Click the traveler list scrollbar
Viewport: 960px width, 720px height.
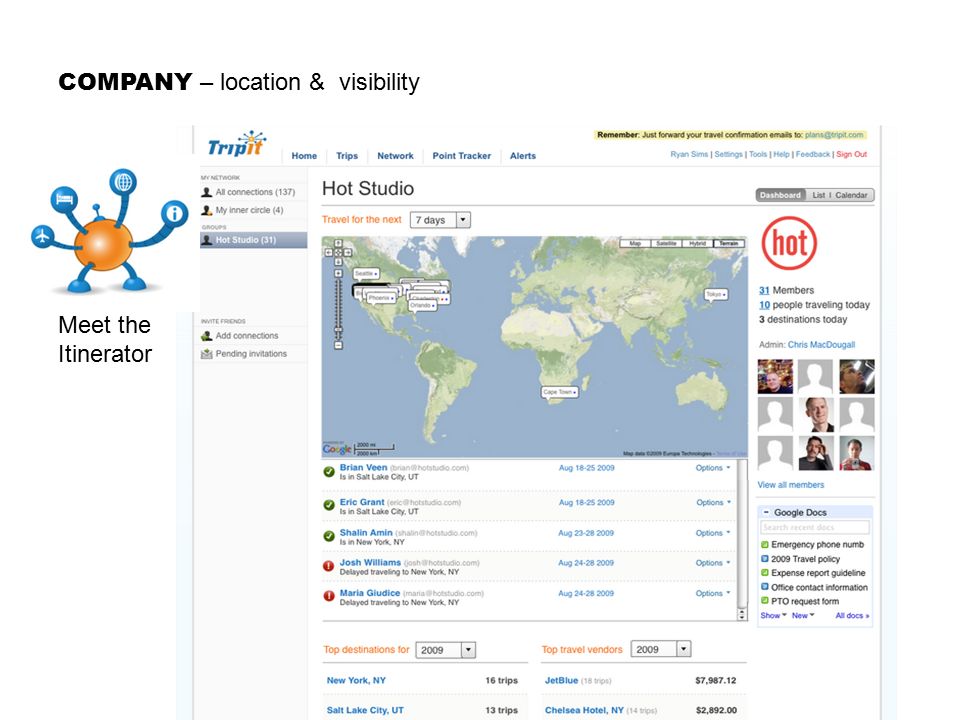pos(742,539)
